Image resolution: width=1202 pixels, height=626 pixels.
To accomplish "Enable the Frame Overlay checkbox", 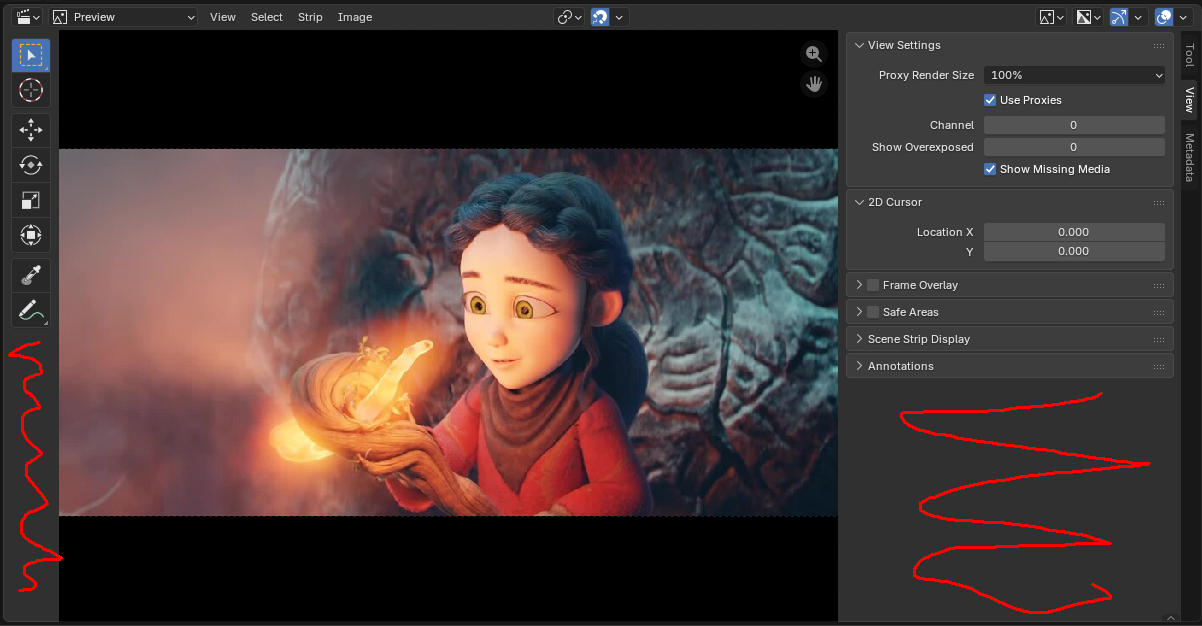I will 873,285.
